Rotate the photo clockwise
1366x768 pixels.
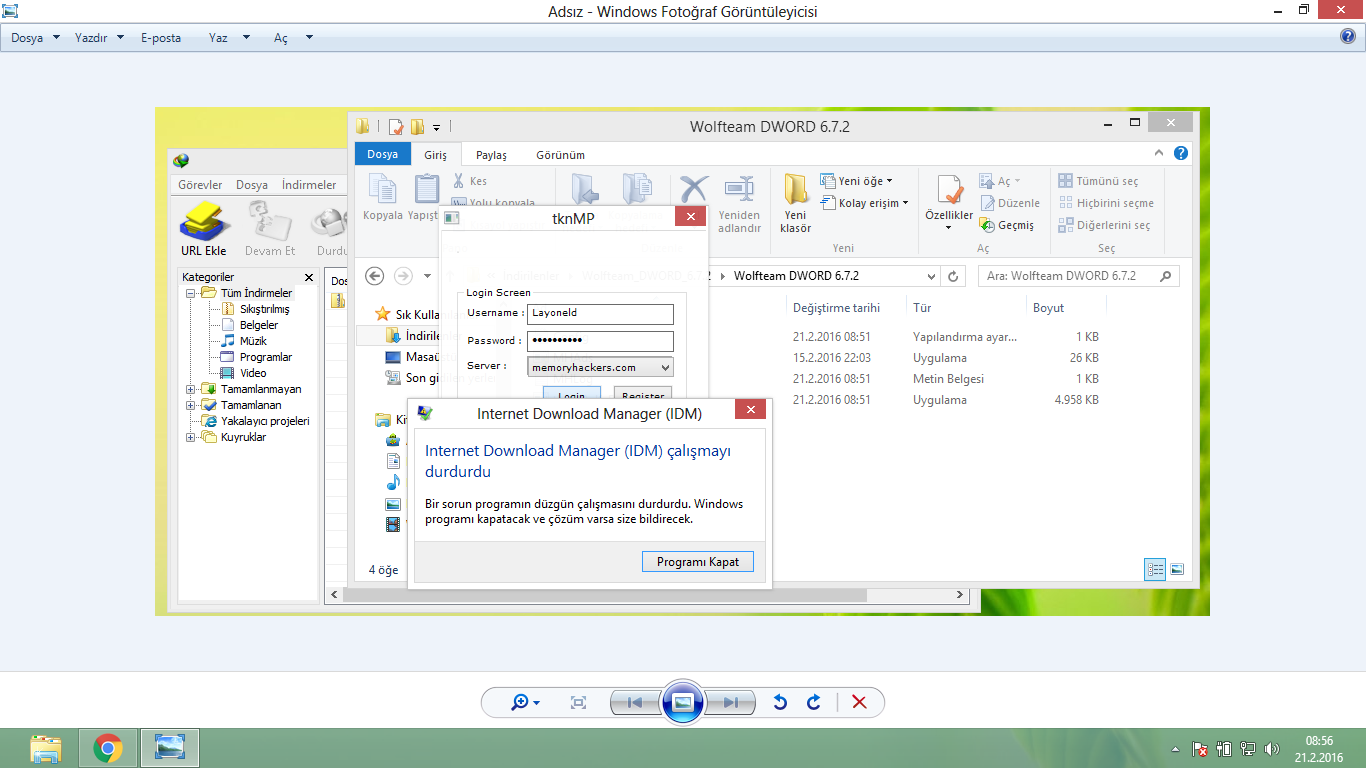[x=814, y=703]
